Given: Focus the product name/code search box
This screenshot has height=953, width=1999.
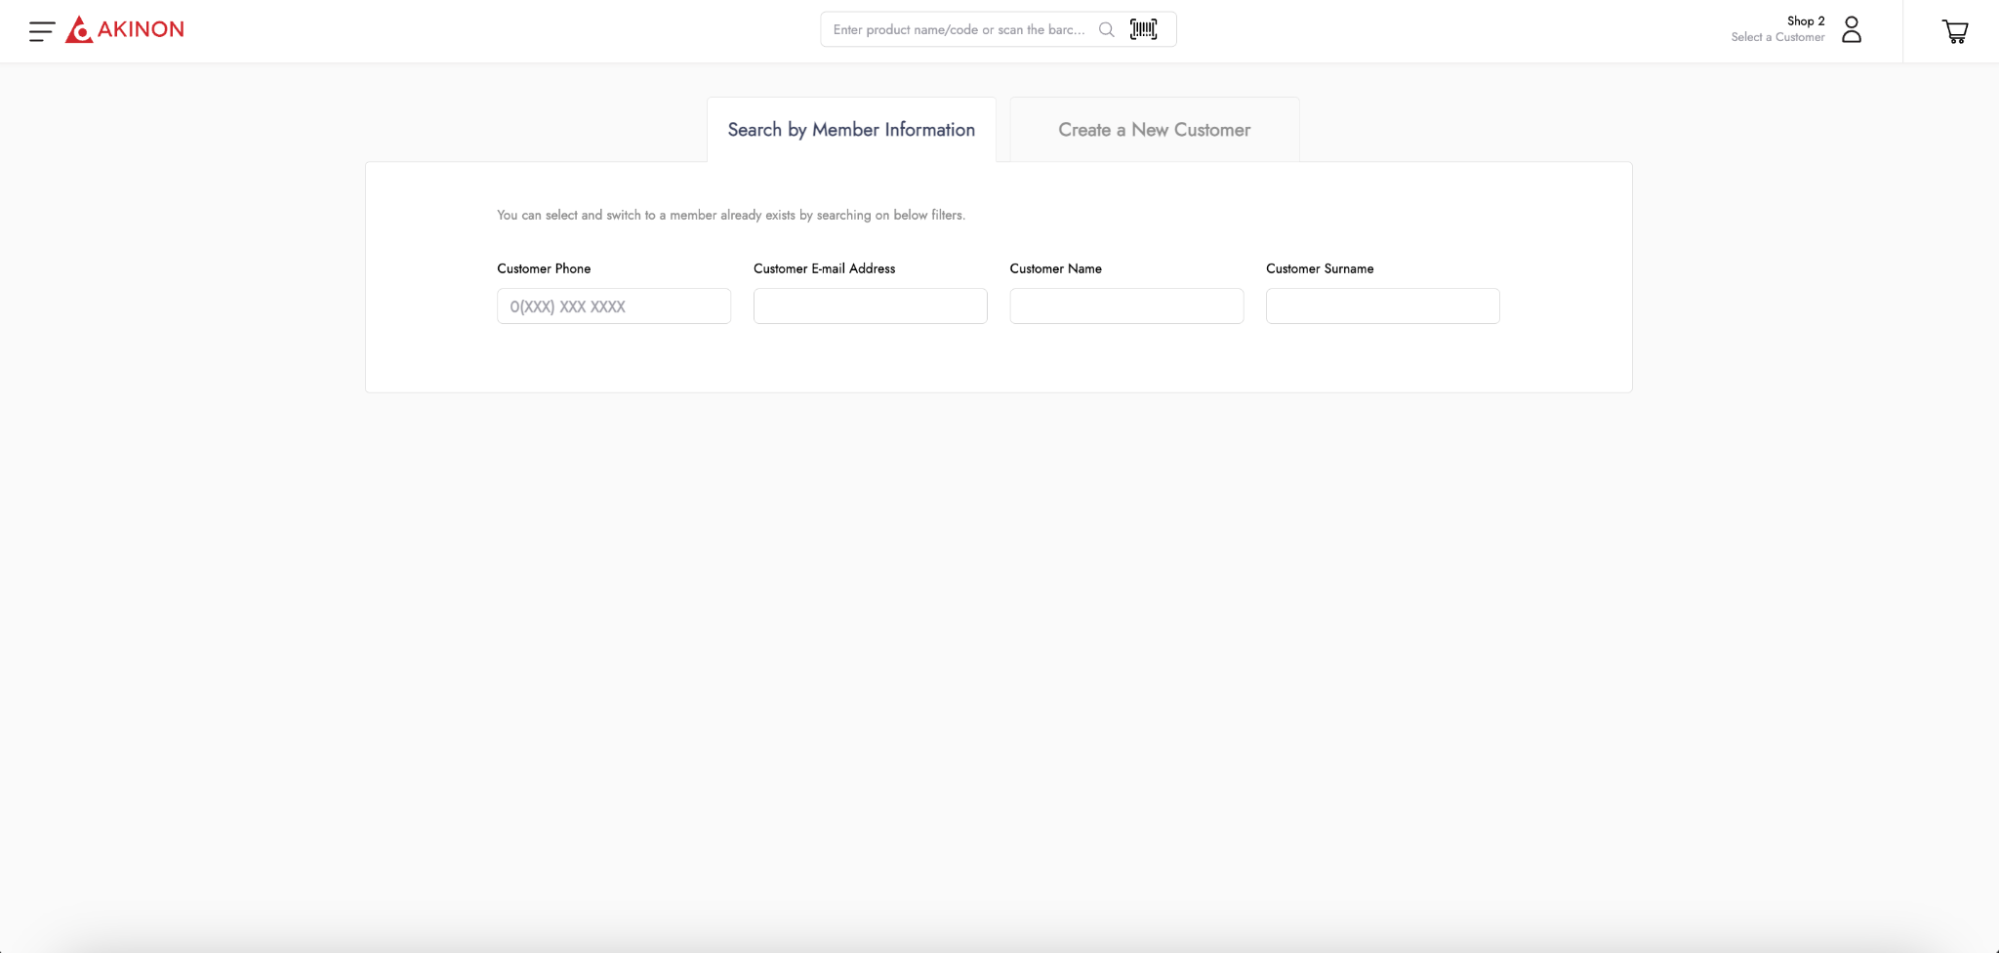Looking at the screenshot, I should (958, 30).
